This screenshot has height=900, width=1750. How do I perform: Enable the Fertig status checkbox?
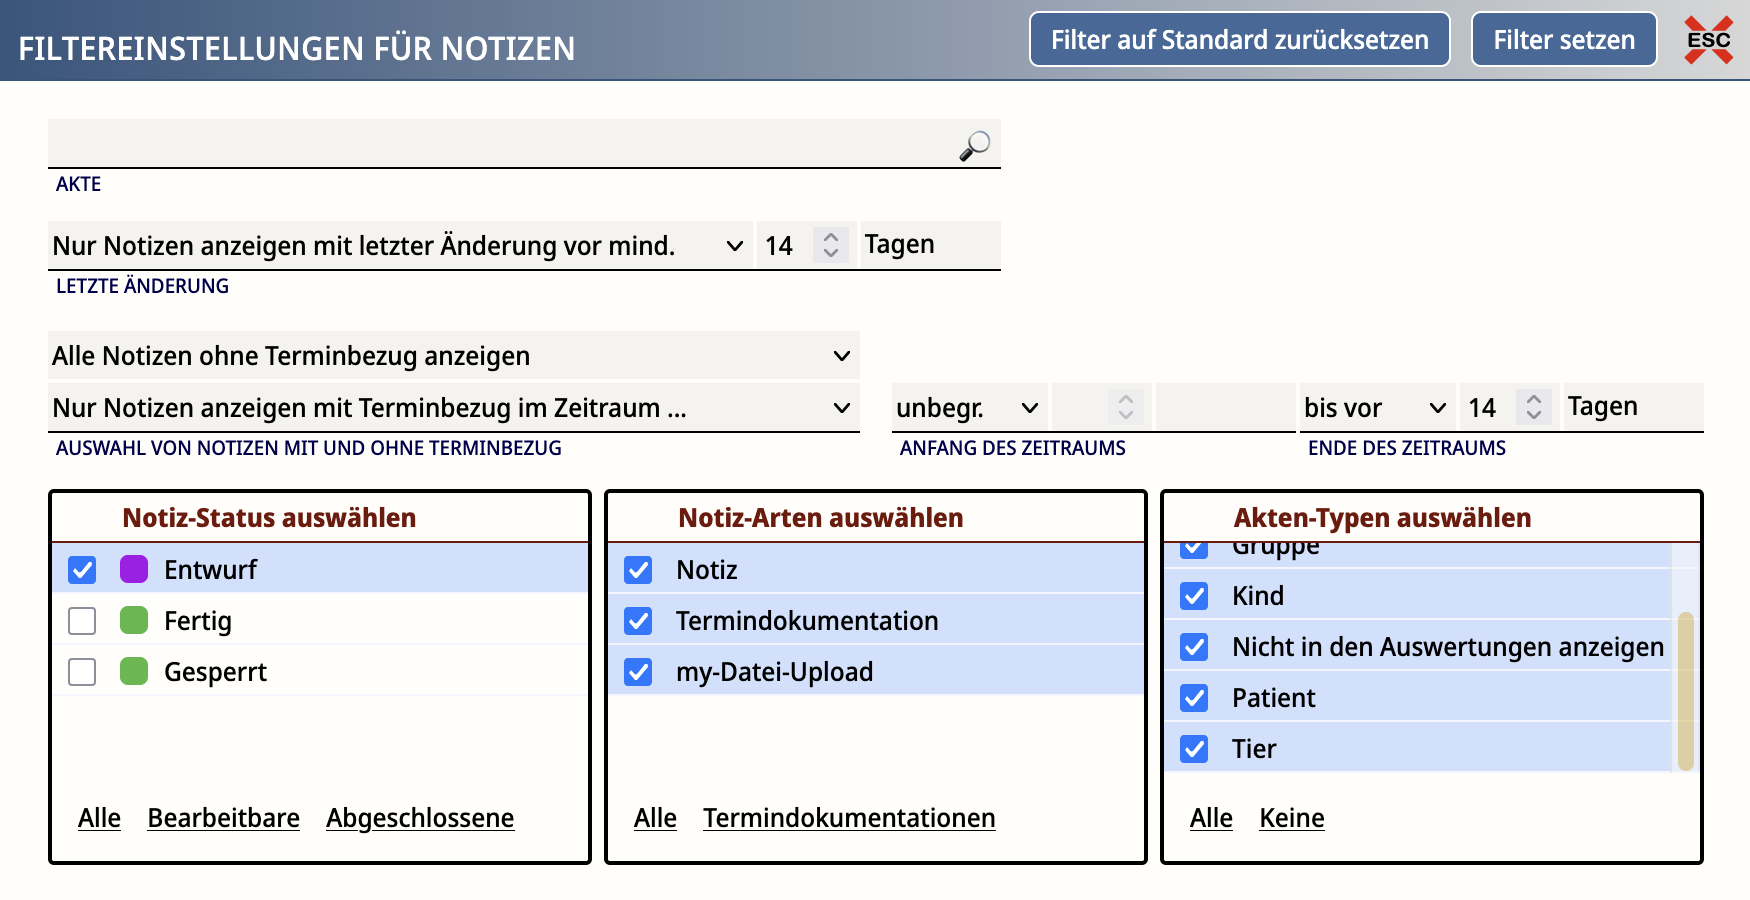click(x=82, y=621)
